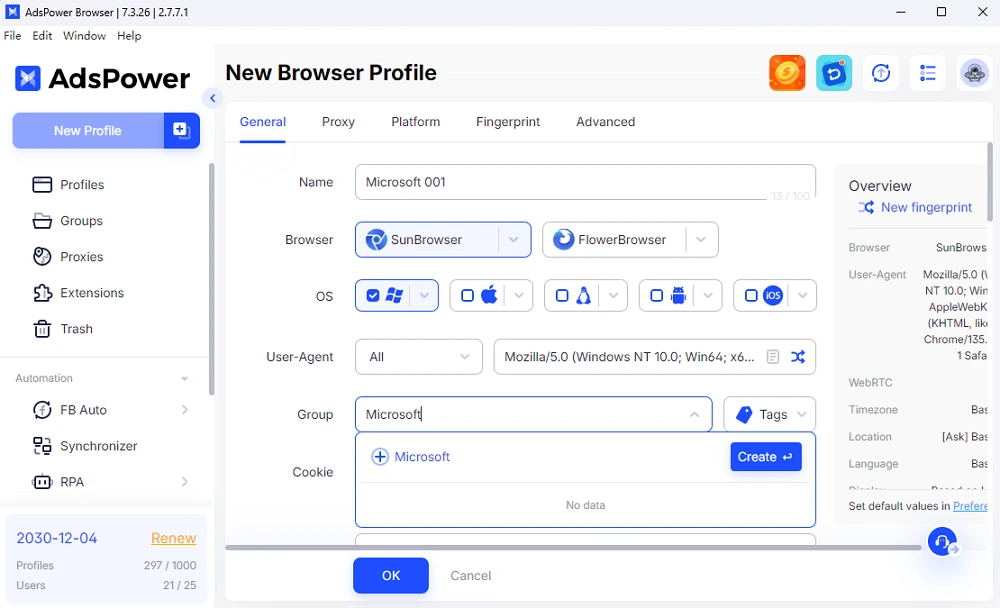The image size is (1000, 608).
Task: Click the New Profile button
Action: click(88, 130)
